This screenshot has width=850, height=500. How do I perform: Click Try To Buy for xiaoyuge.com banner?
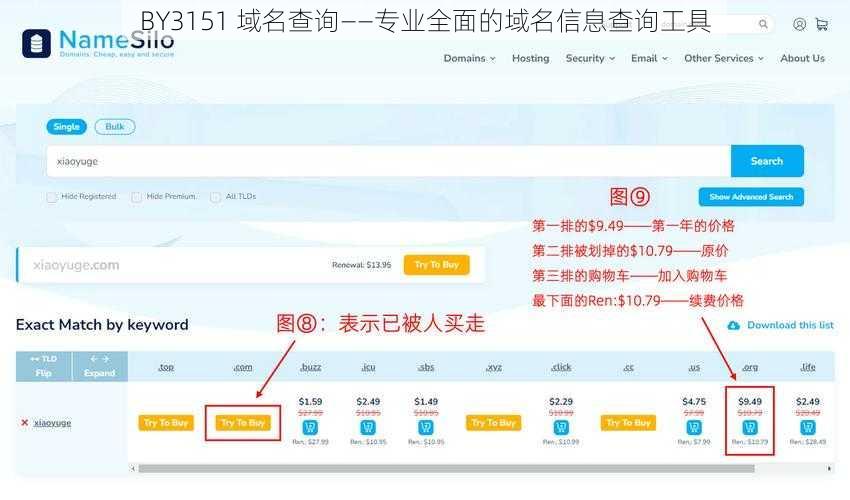click(436, 265)
